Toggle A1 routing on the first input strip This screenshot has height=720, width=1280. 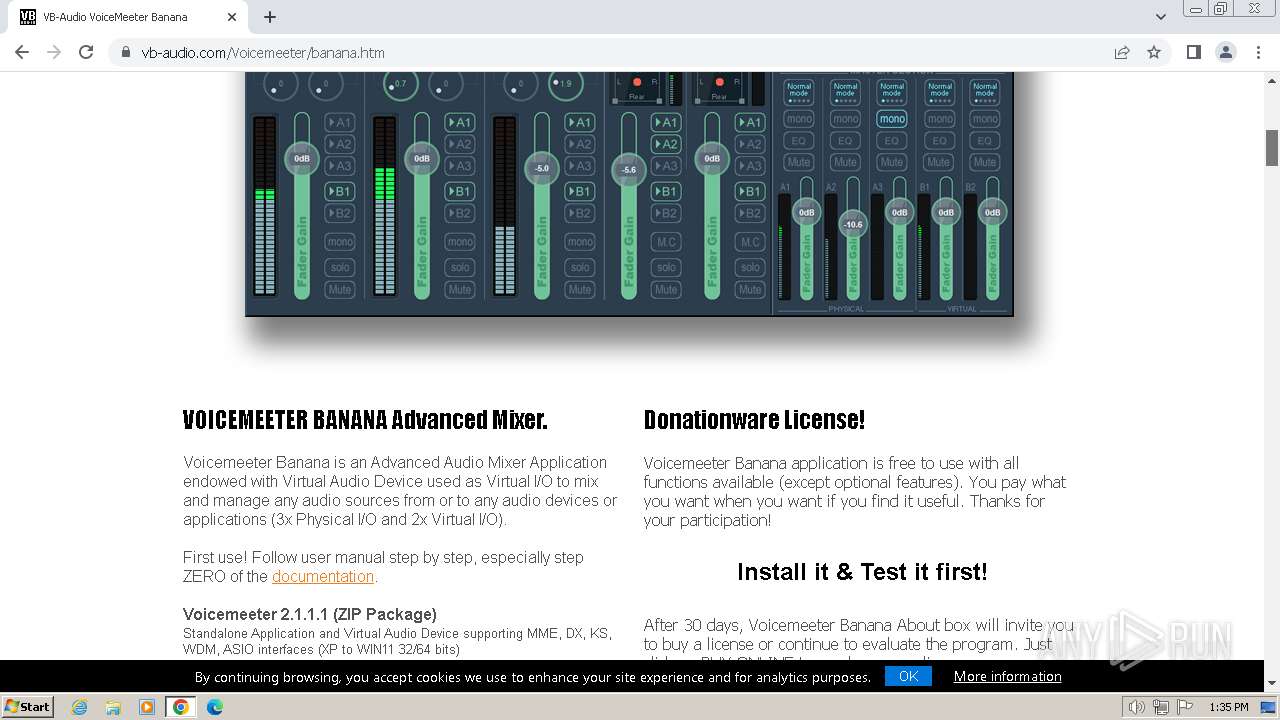point(340,123)
